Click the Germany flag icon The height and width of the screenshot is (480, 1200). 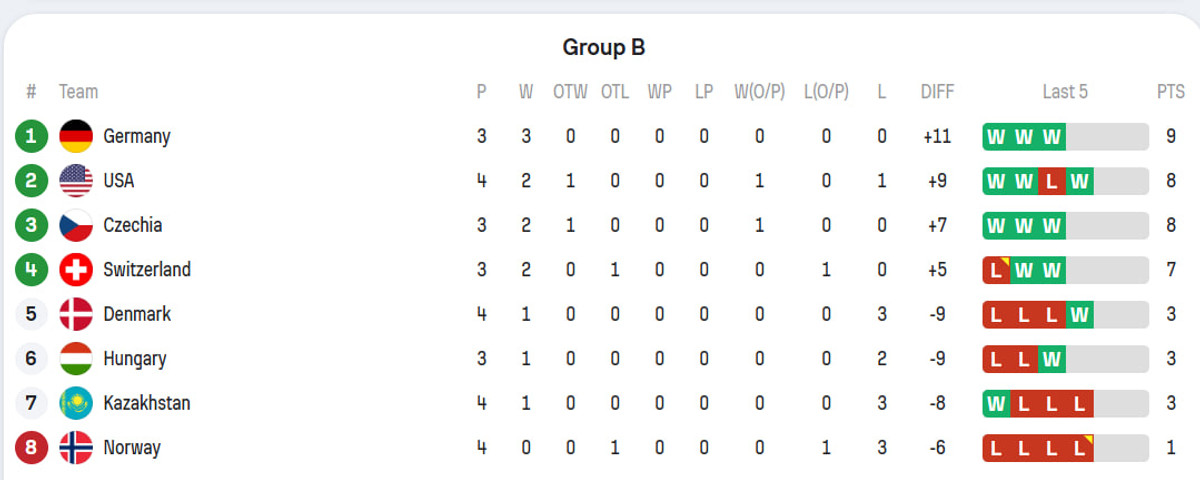click(x=76, y=136)
